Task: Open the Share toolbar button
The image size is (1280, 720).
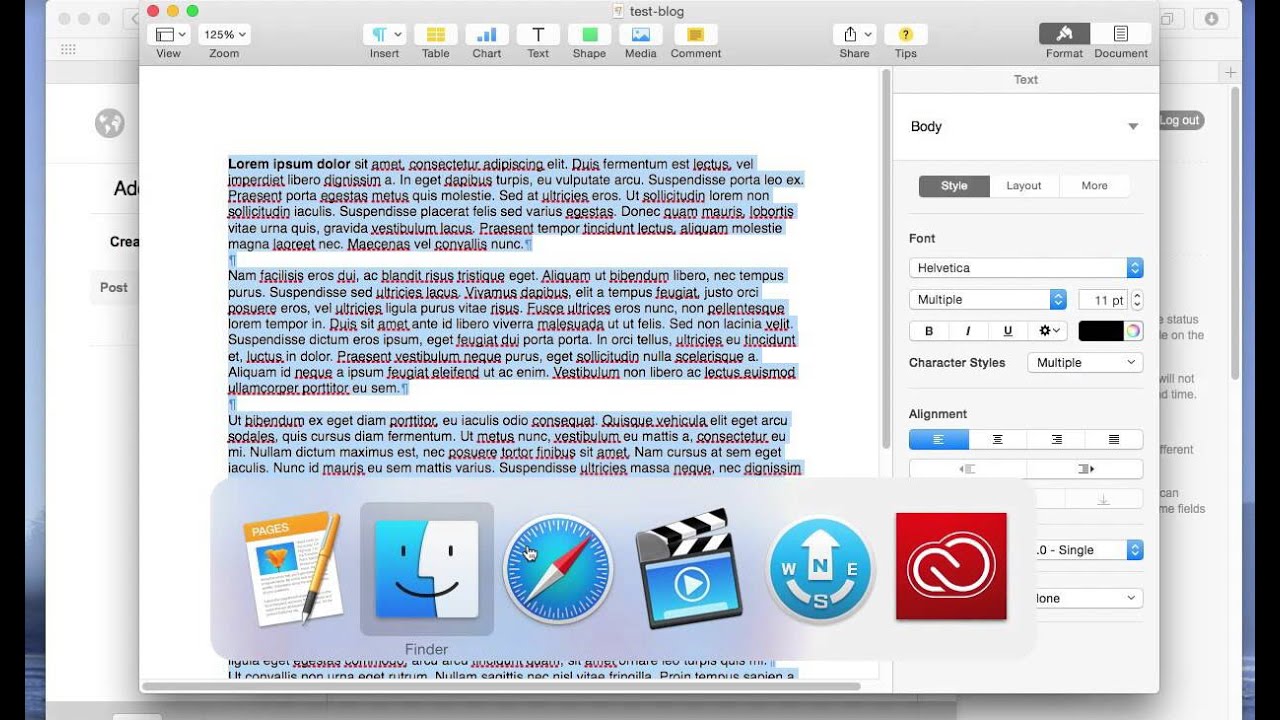Action: [854, 35]
